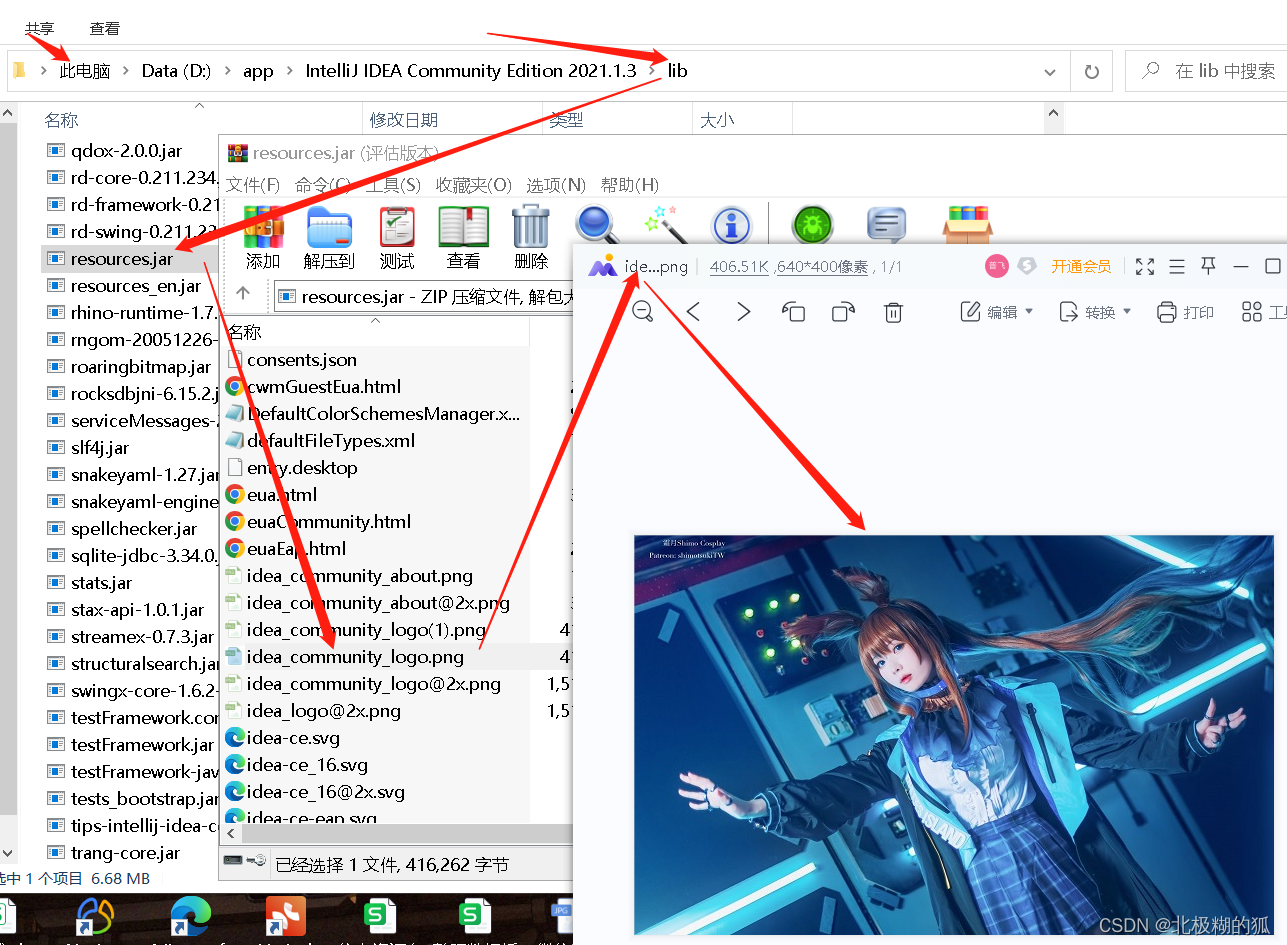Open the image viewer hamburger menu
This screenshot has height=945, width=1287.
point(1177,266)
